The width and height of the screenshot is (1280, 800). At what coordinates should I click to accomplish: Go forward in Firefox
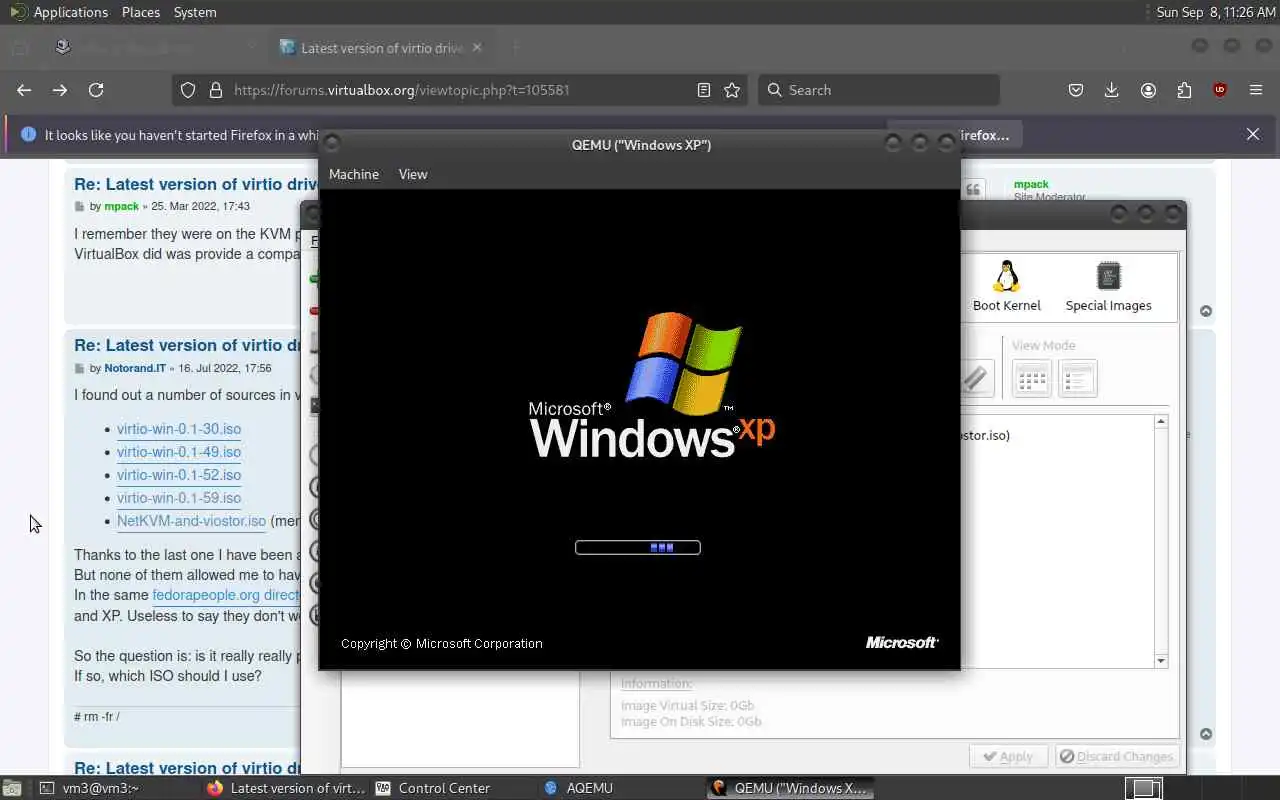pos(60,90)
